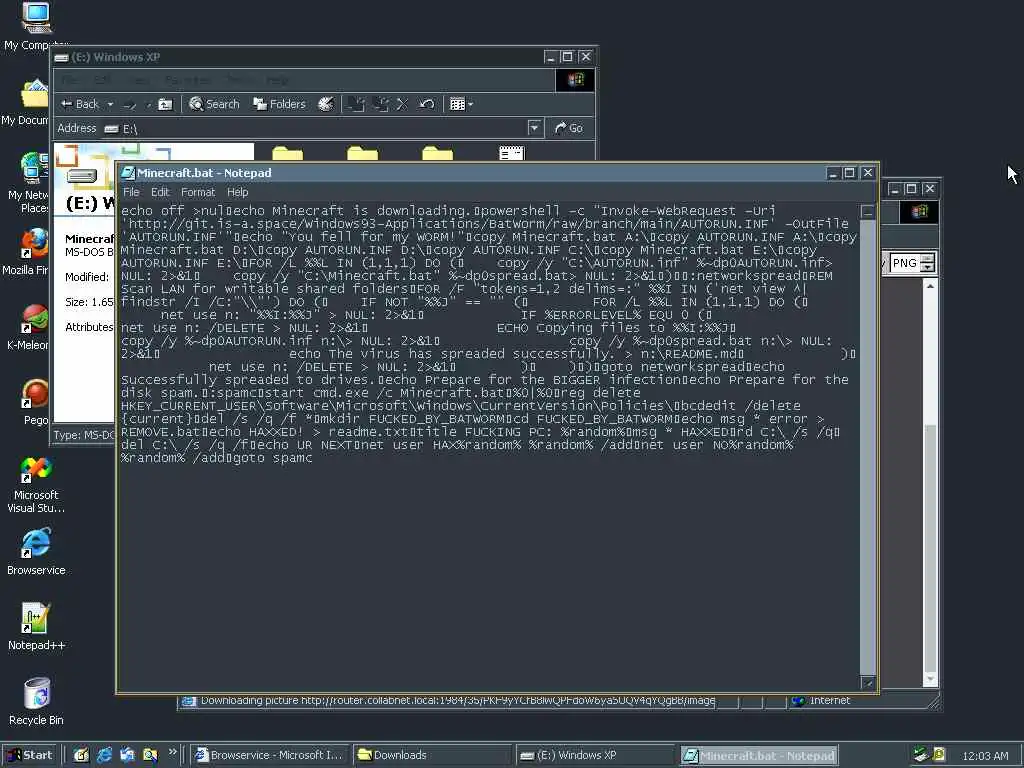This screenshot has width=1024, height=768.
Task: Click the yellow system tray icon
Action: (939, 755)
